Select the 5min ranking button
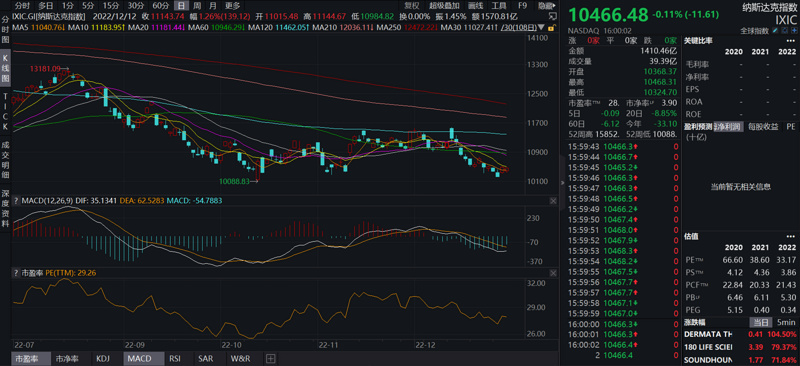 tap(787, 322)
